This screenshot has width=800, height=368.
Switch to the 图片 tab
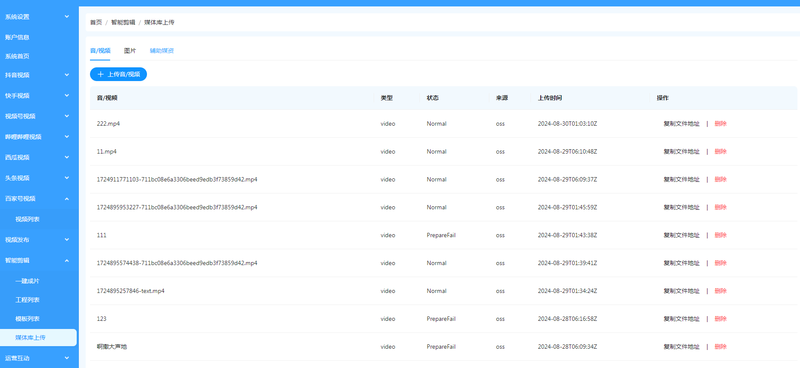click(x=130, y=51)
